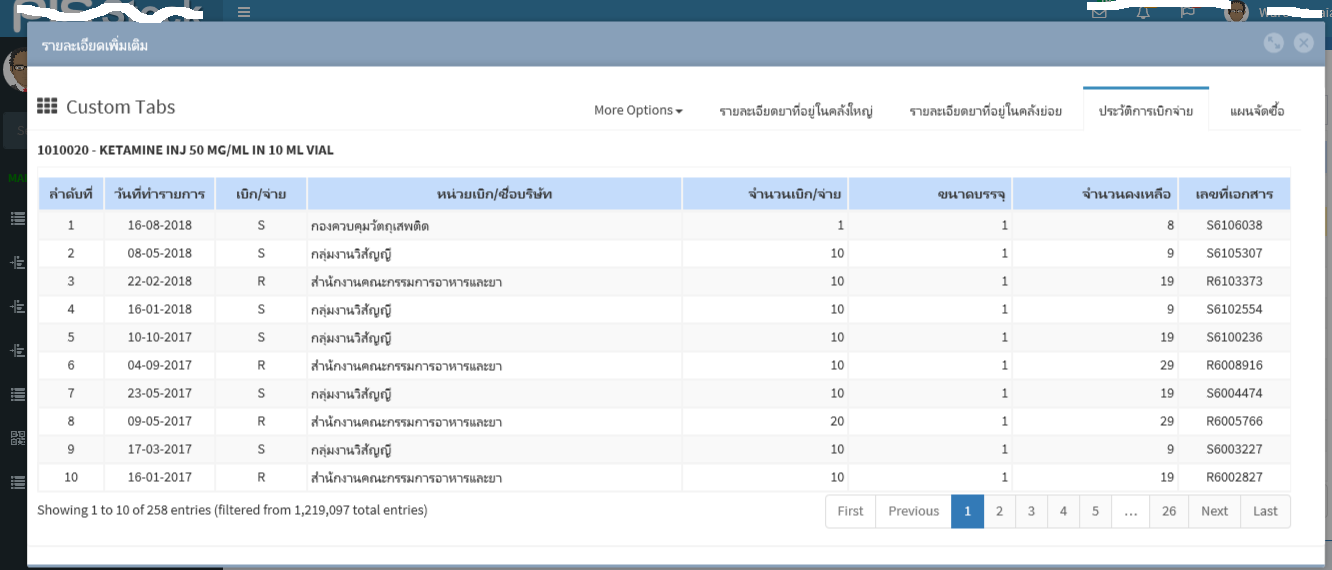
Task: Switch to รายละเอียดยาที่อยู่ในคลังย่อย tab
Action: coord(985,110)
